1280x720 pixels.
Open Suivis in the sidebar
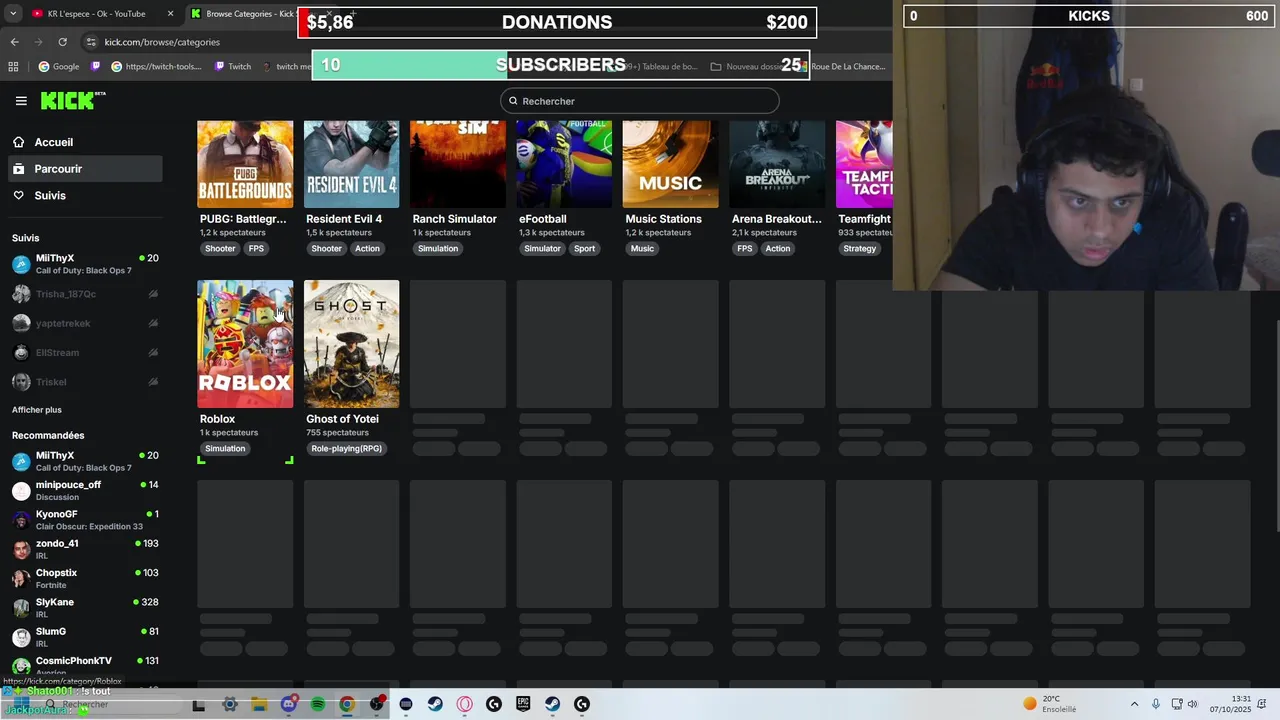click(x=85, y=195)
